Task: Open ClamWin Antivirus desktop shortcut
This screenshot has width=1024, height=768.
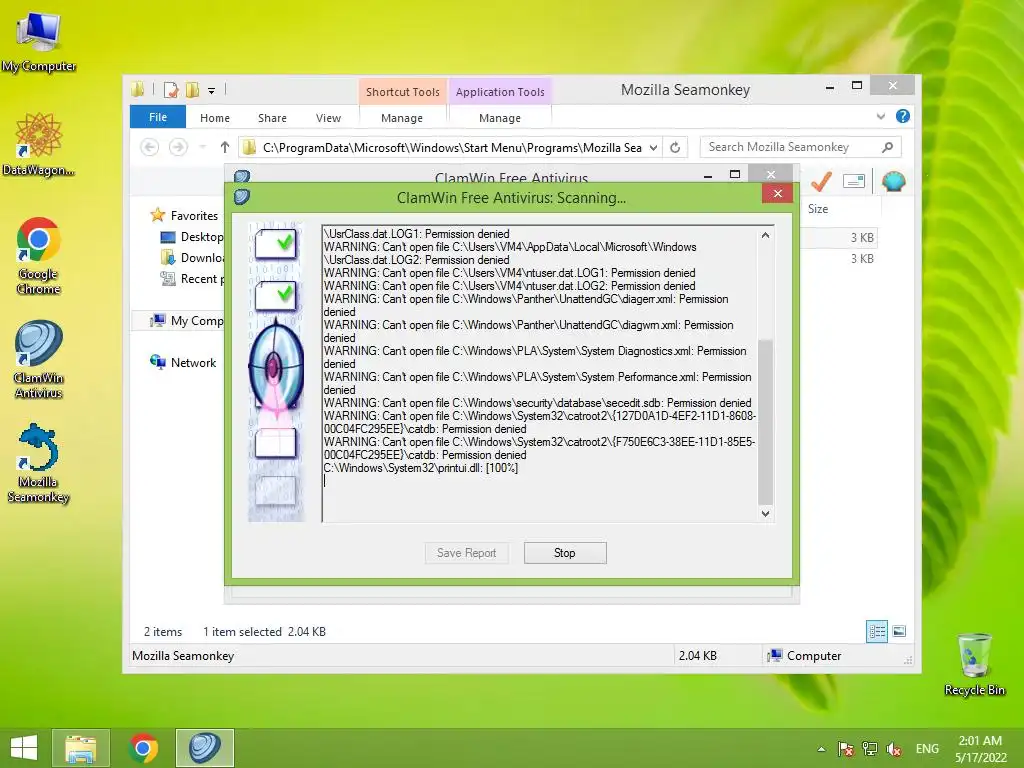Action: point(39,359)
